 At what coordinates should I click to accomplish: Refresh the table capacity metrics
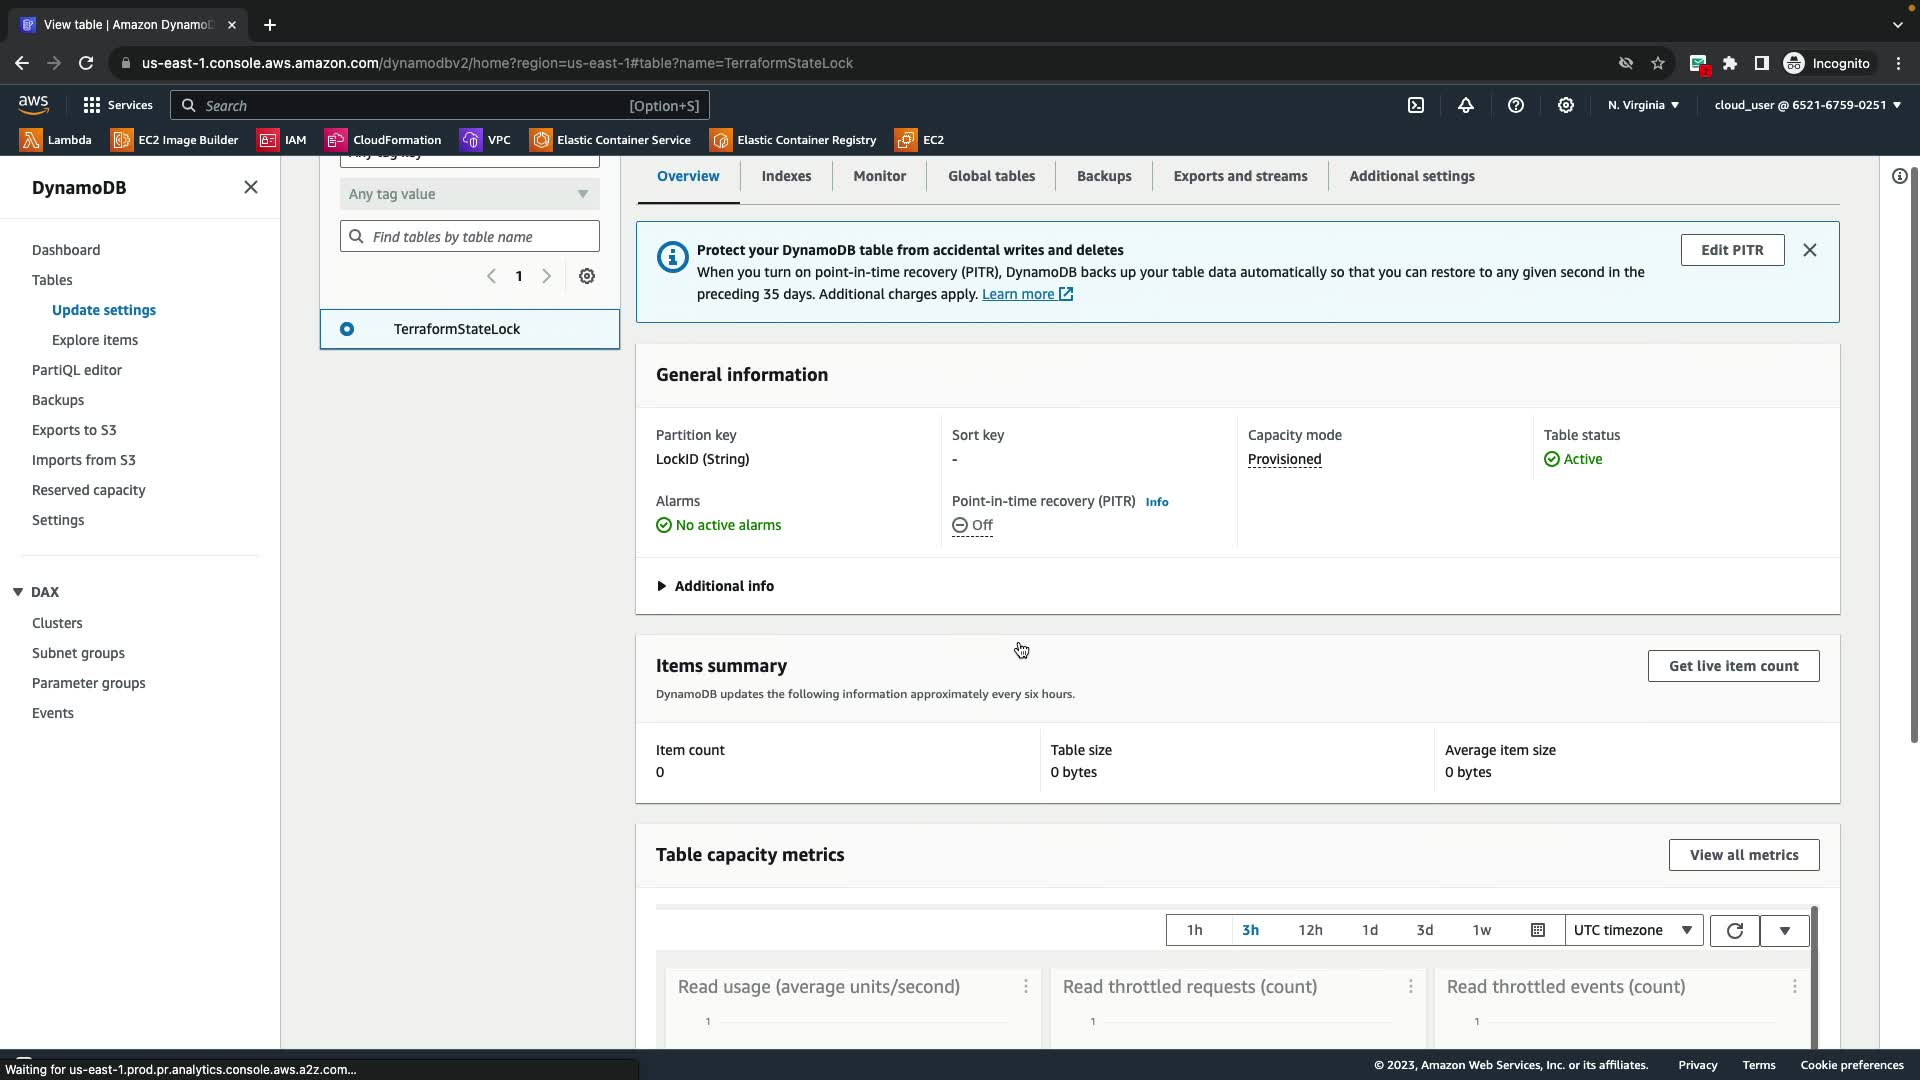click(x=1735, y=930)
